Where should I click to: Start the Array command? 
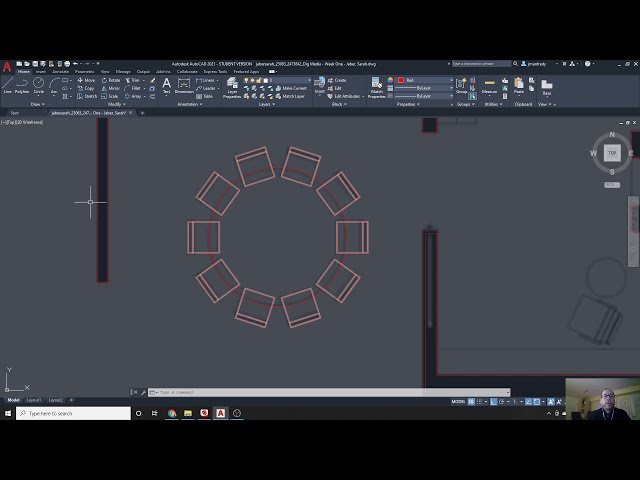click(x=133, y=96)
